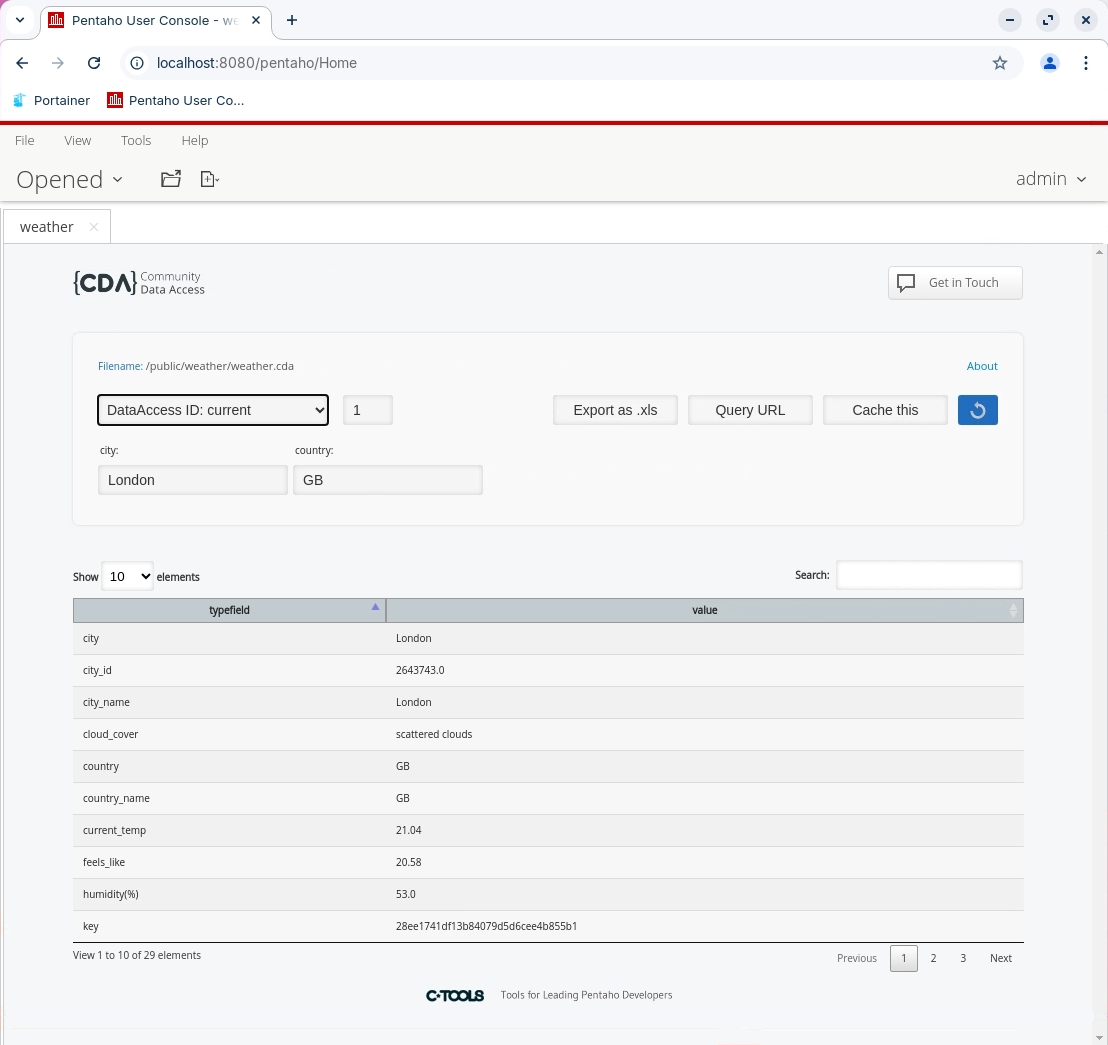
Task: Click the Query URL button
Action: click(750, 410)
